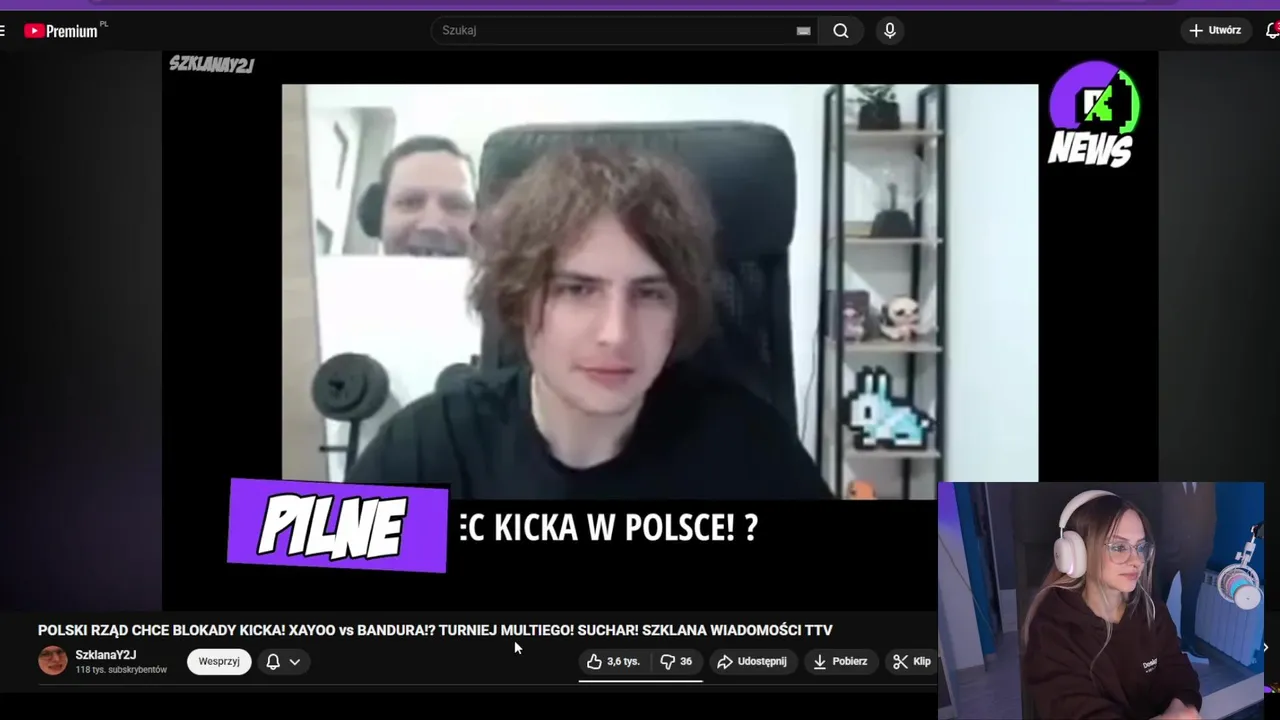Dislike the video showing 36
This screenshot has height=720, width=1280.
point(677,662)
